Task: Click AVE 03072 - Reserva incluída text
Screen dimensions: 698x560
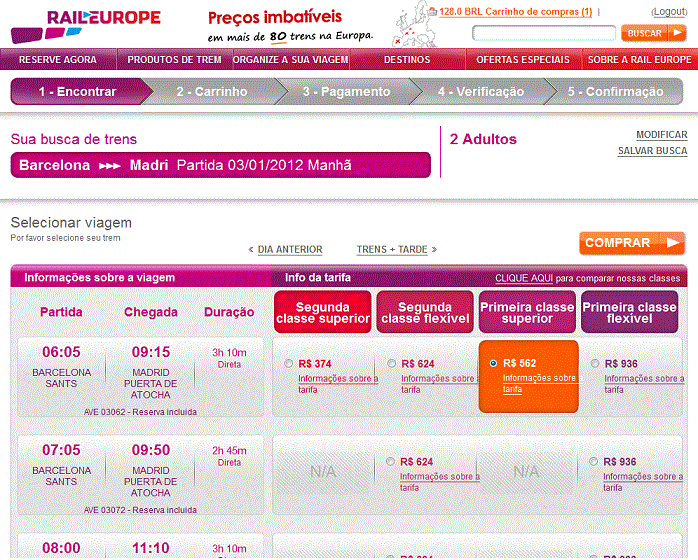Action: [x=140, y=510]
